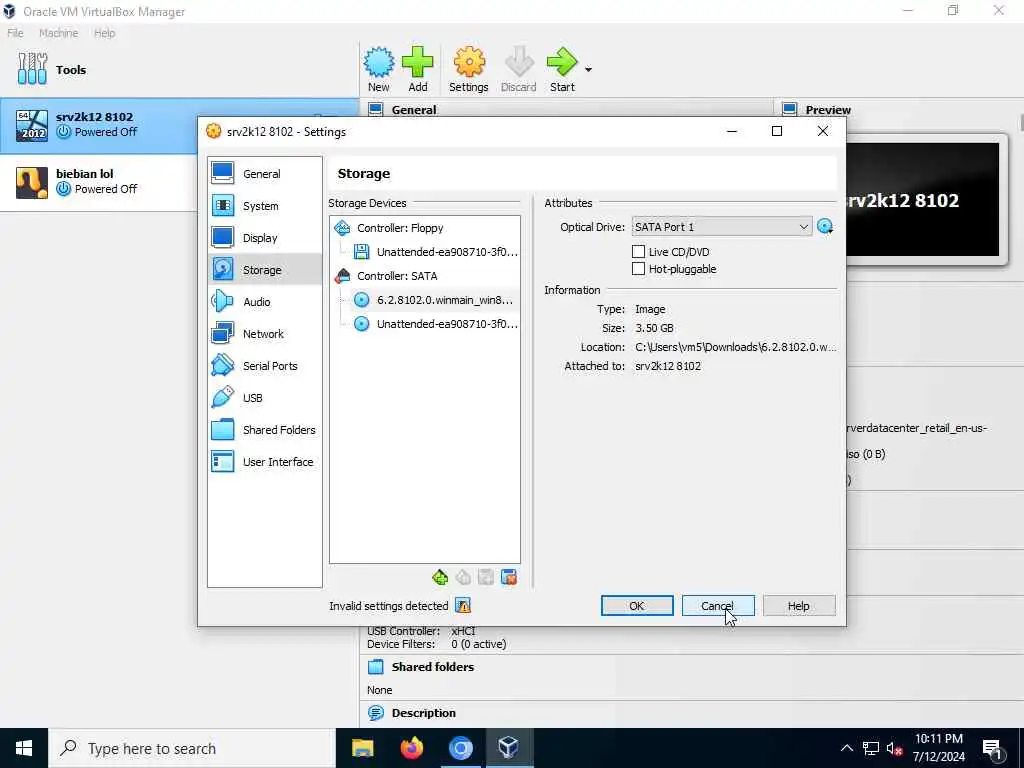Select the 6.2.8102.0.winmain_win8 optical disk
Image resolution: width=1024 pixels, height=768 pixels.
(x=436, y=300)
